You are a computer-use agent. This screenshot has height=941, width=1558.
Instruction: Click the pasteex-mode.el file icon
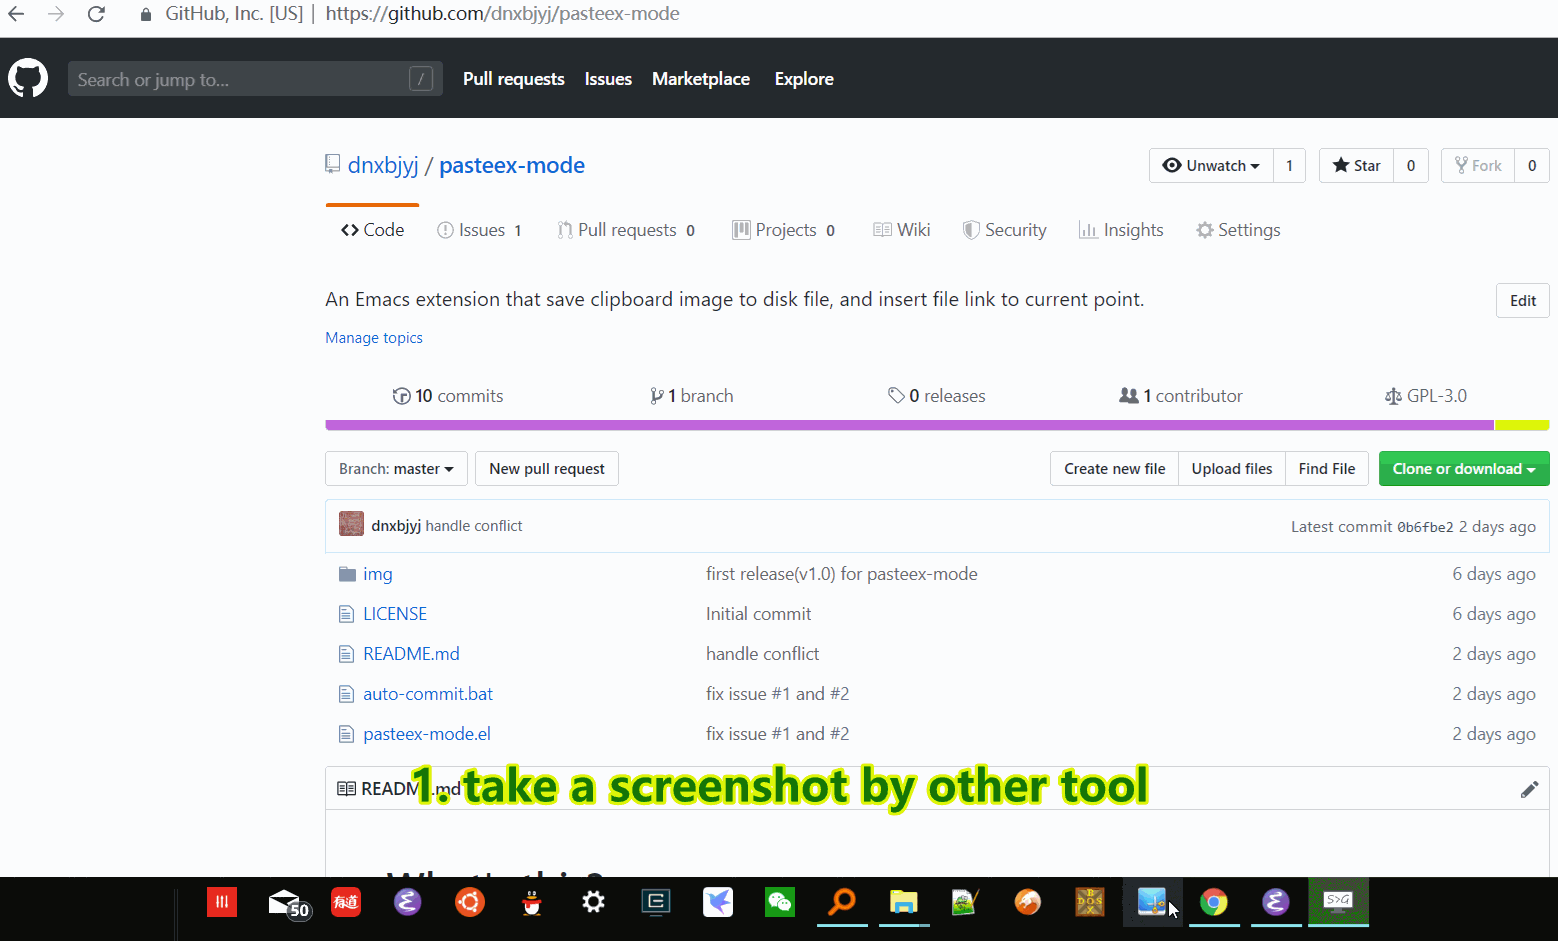point(347,734)
